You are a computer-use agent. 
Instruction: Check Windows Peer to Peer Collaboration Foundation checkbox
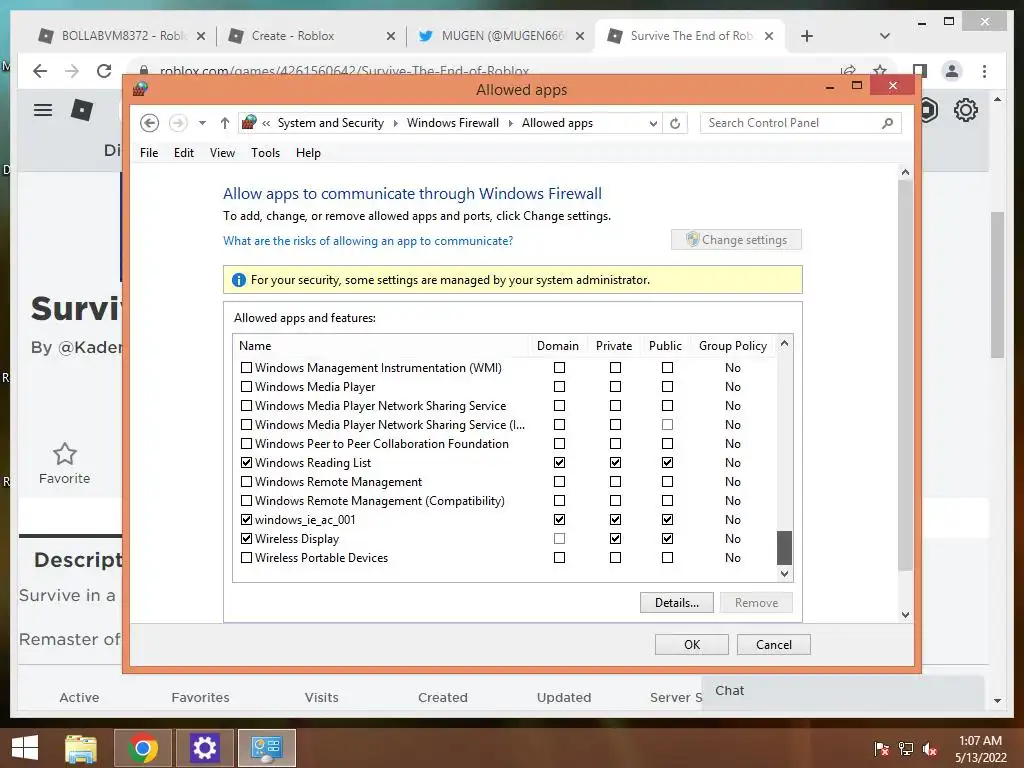click(246, 443)
